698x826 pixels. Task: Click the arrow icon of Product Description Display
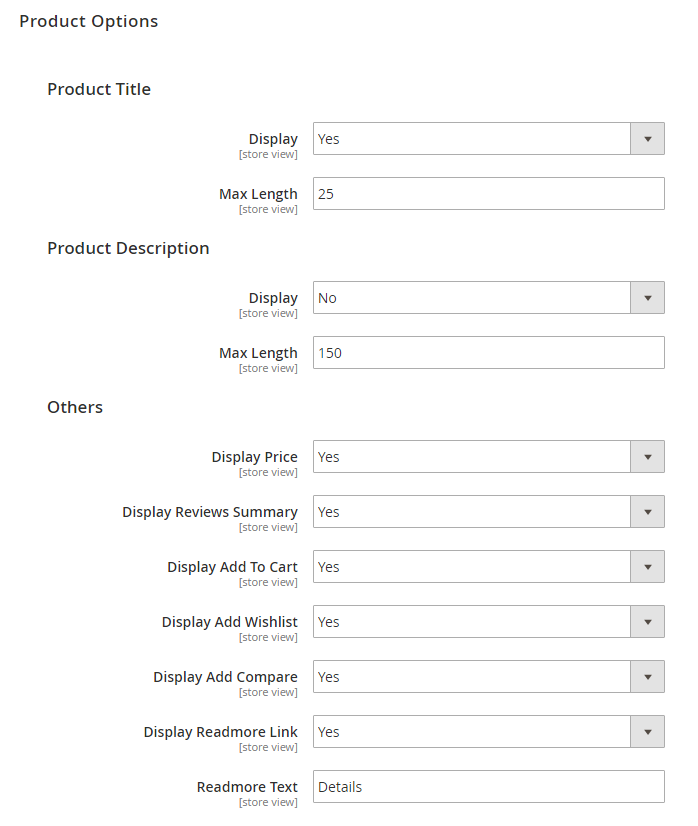(647, 298)
